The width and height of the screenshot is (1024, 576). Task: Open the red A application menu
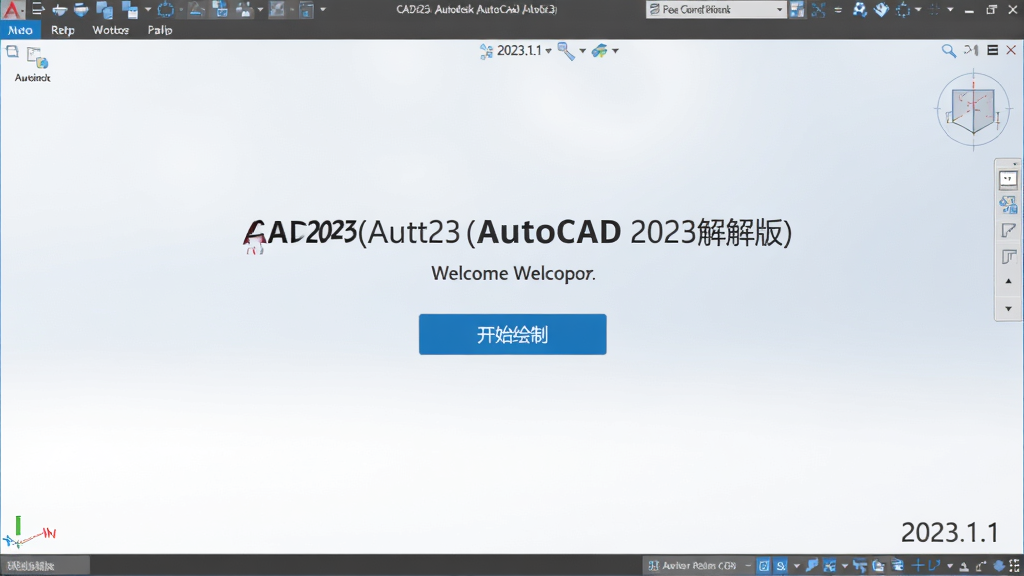(x=12, y=9)
